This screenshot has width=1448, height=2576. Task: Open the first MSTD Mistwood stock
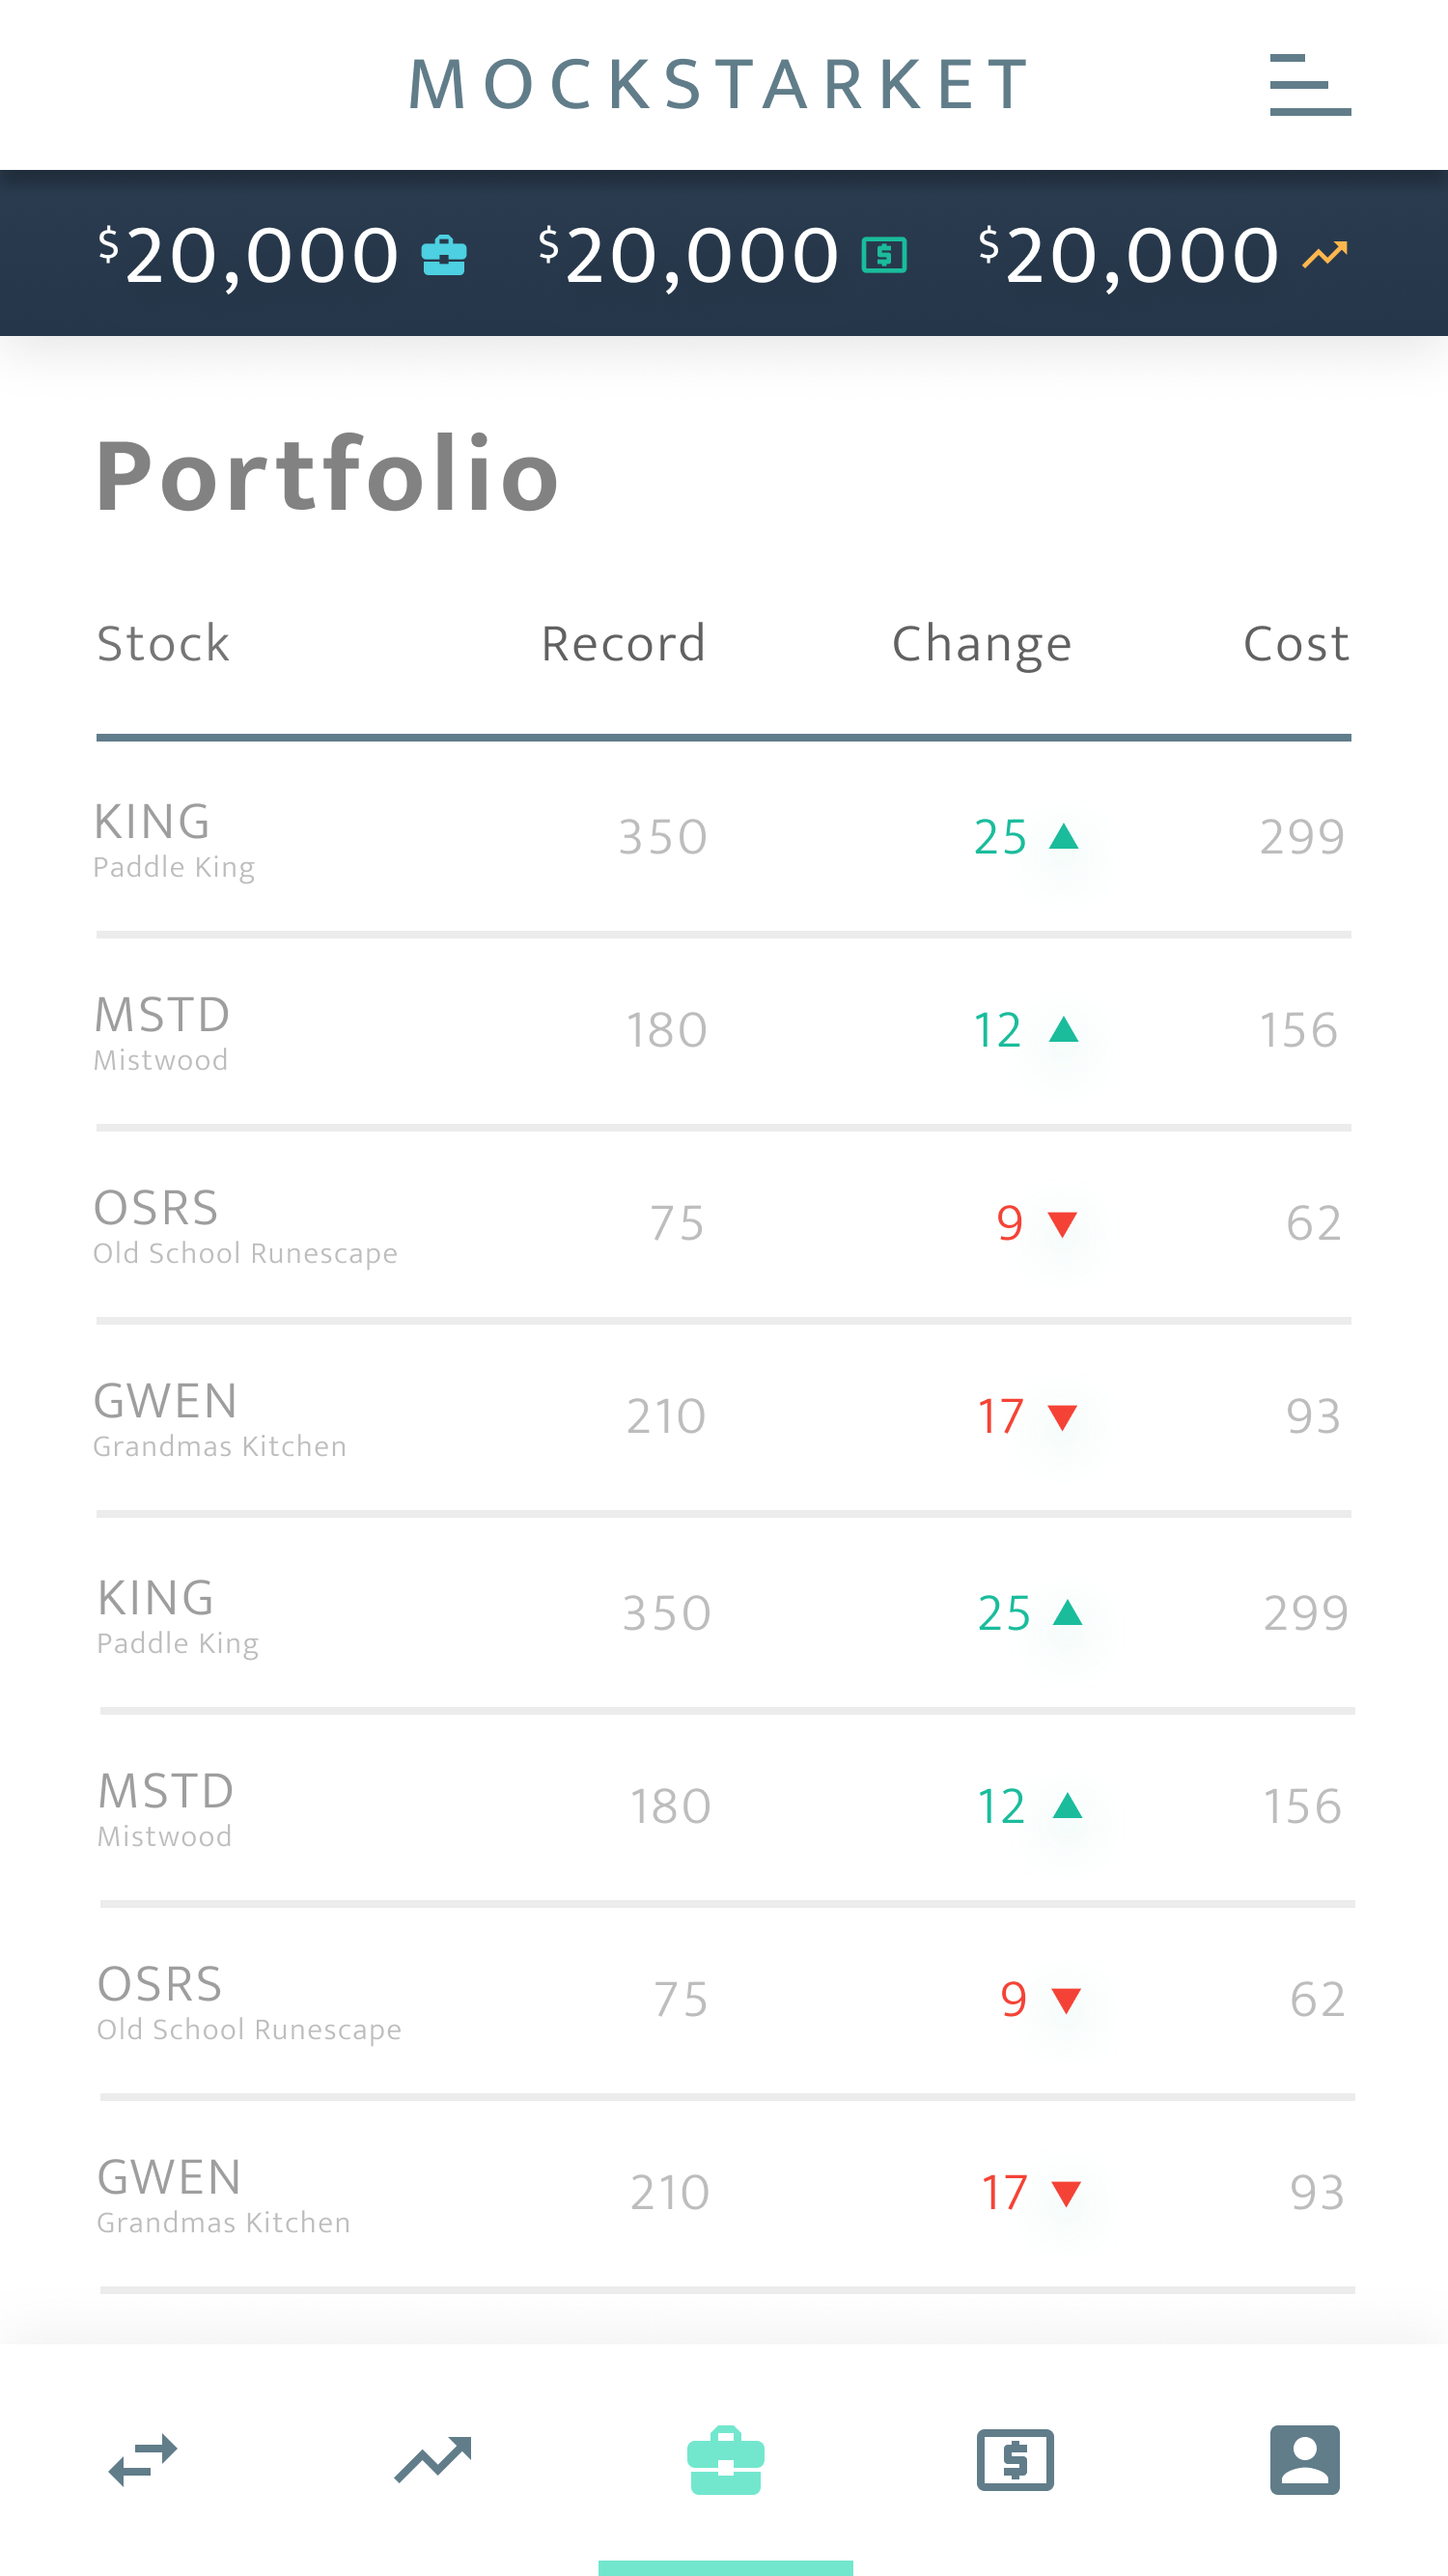(x=162, y=1031)
